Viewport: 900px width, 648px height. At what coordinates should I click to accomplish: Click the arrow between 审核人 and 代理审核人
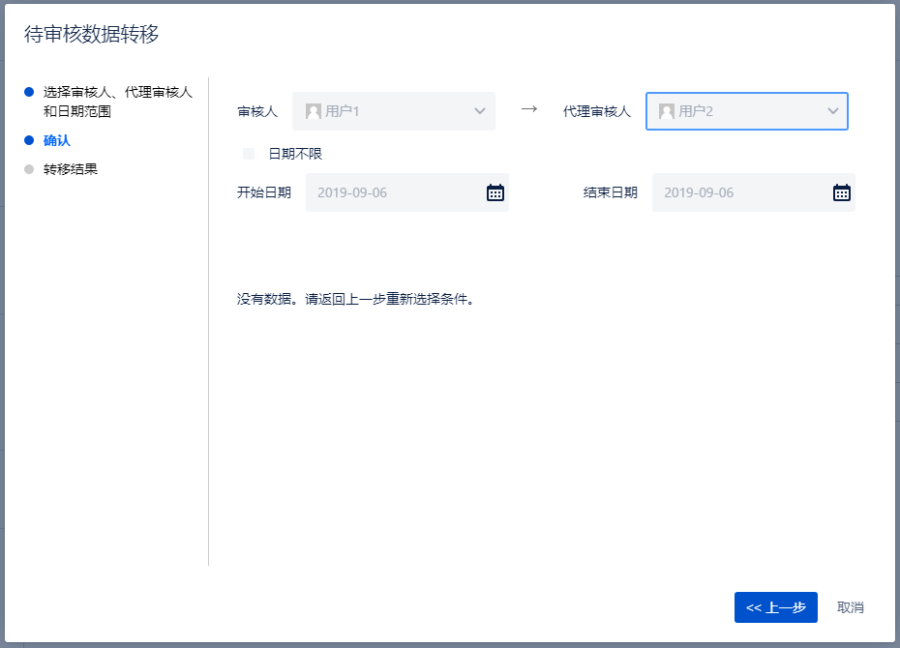529,109
